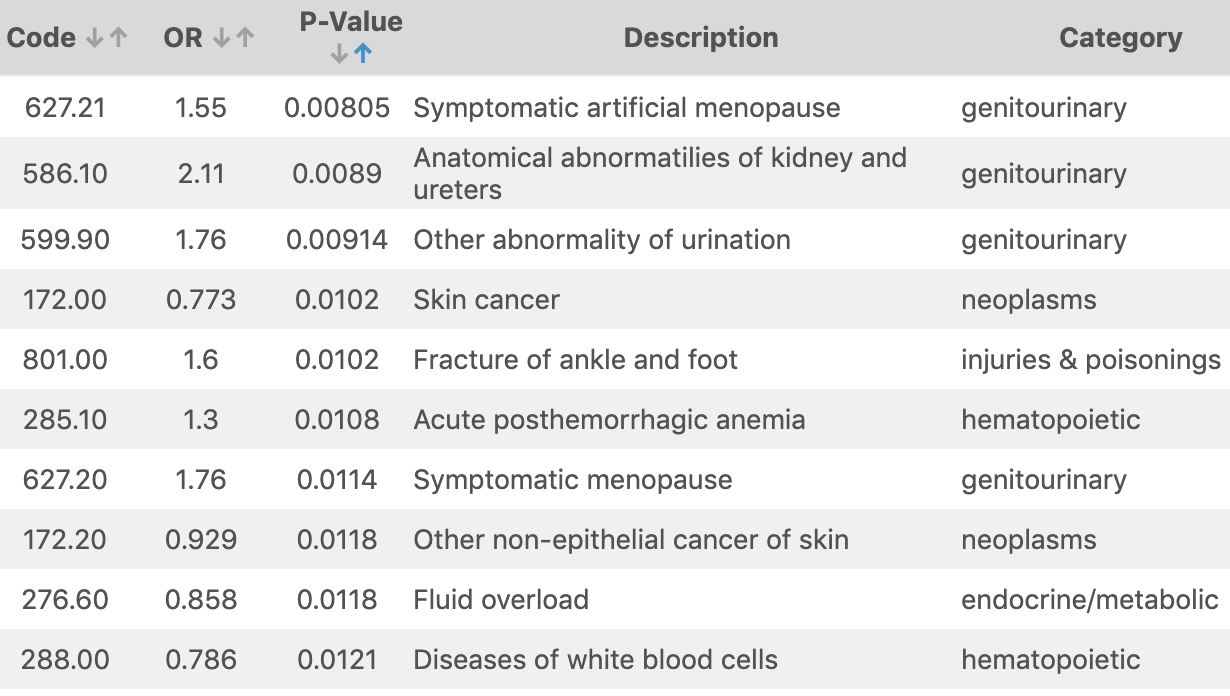
Task: Click the blue P-Value ascending arrow
Action: [363, 56]
